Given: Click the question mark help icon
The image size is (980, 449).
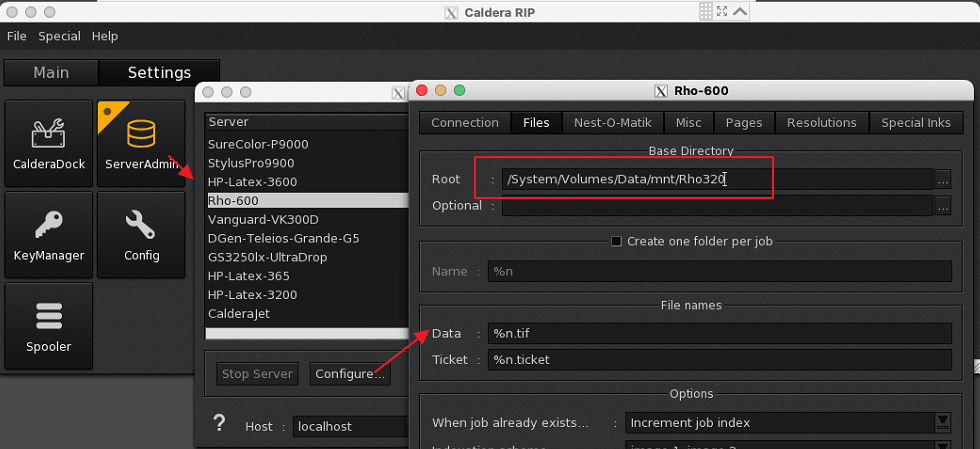Looking at the screenshot, I should [x=219, y=424].
